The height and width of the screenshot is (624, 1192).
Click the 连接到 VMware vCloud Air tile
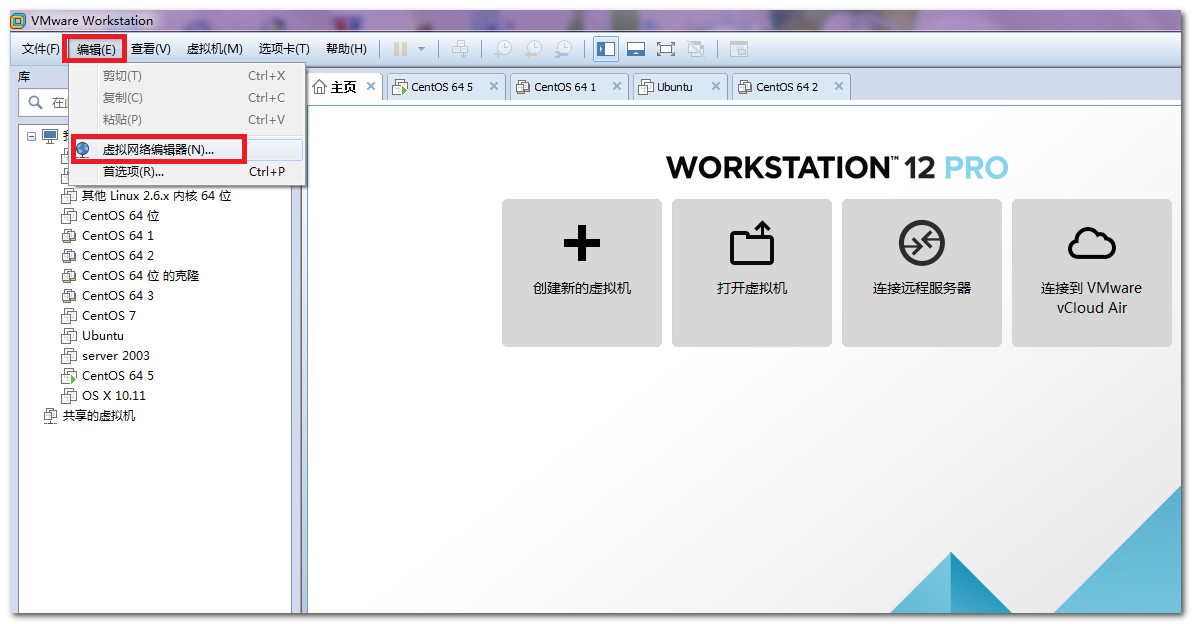coord(1092,273)
